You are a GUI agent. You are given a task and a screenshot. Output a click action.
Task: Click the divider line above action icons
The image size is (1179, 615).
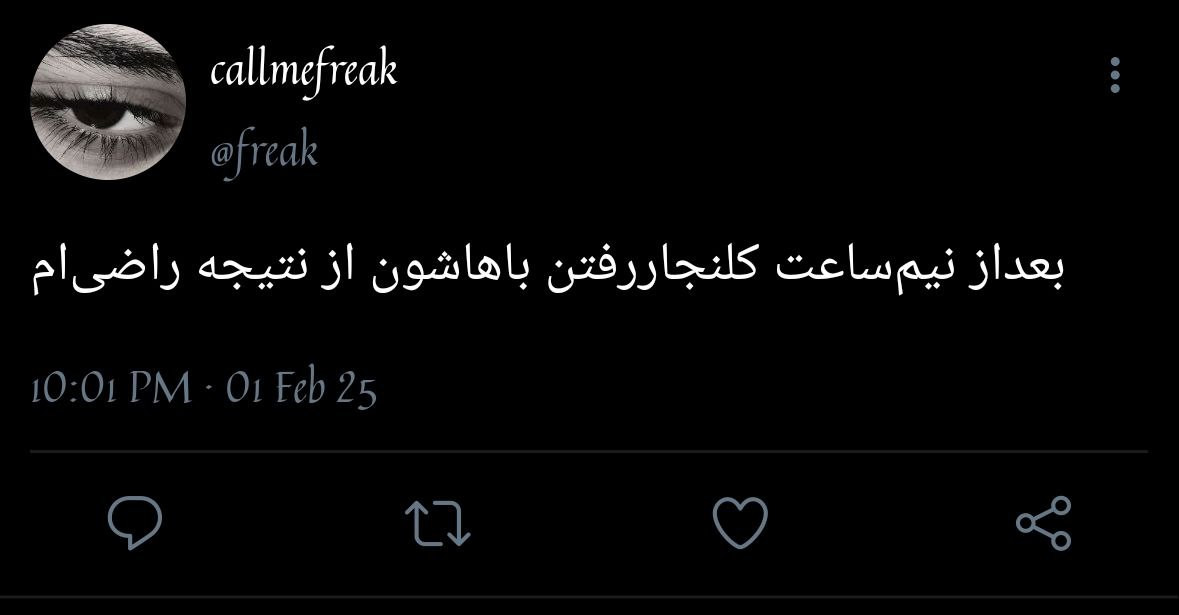[x=589, y=452]
